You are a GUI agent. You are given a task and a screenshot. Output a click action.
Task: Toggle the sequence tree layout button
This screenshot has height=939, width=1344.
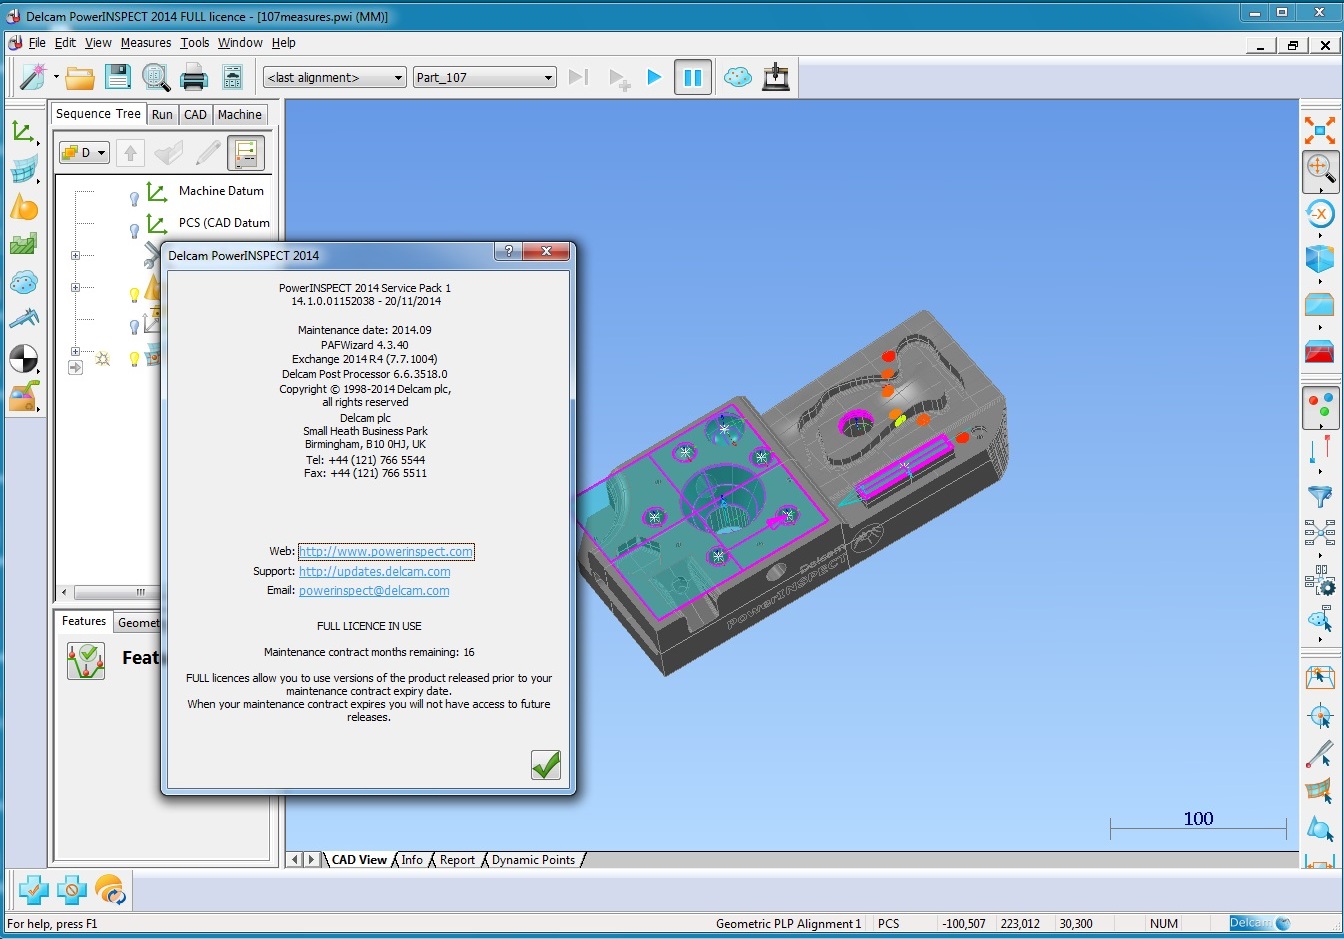tap(246, 153)
